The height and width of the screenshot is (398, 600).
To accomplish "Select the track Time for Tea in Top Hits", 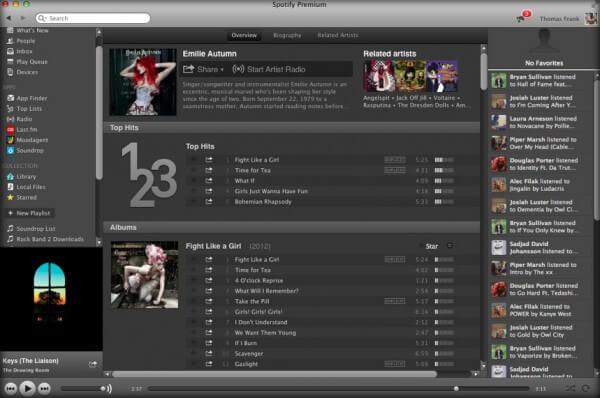I will click(321, 170).
